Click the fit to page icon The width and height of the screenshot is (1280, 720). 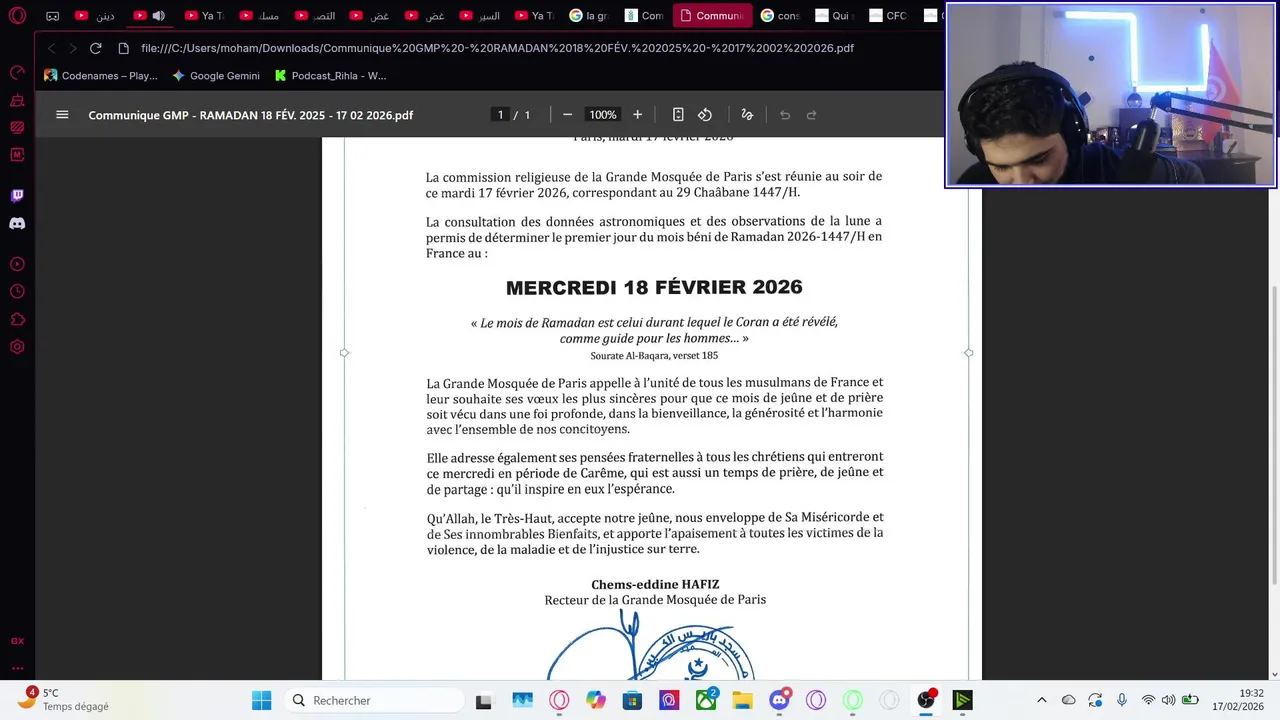coord(678,115)
